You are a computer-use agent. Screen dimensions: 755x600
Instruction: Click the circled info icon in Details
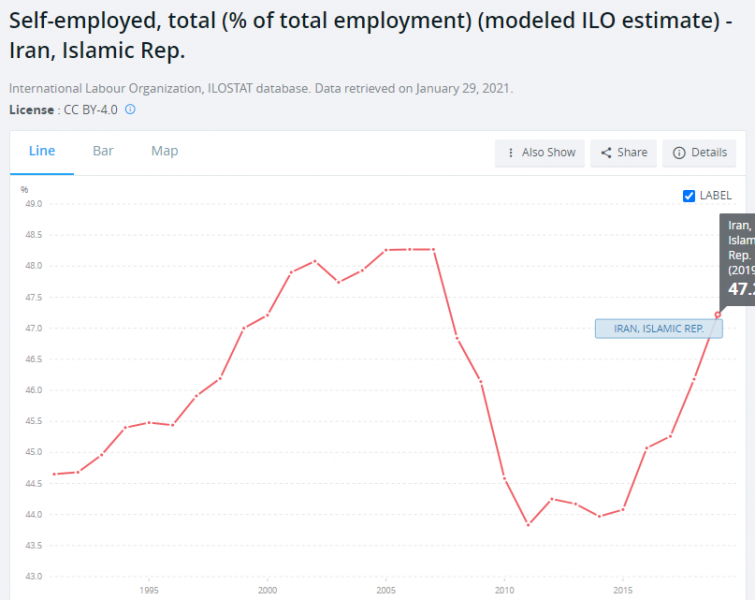point(679,153)
